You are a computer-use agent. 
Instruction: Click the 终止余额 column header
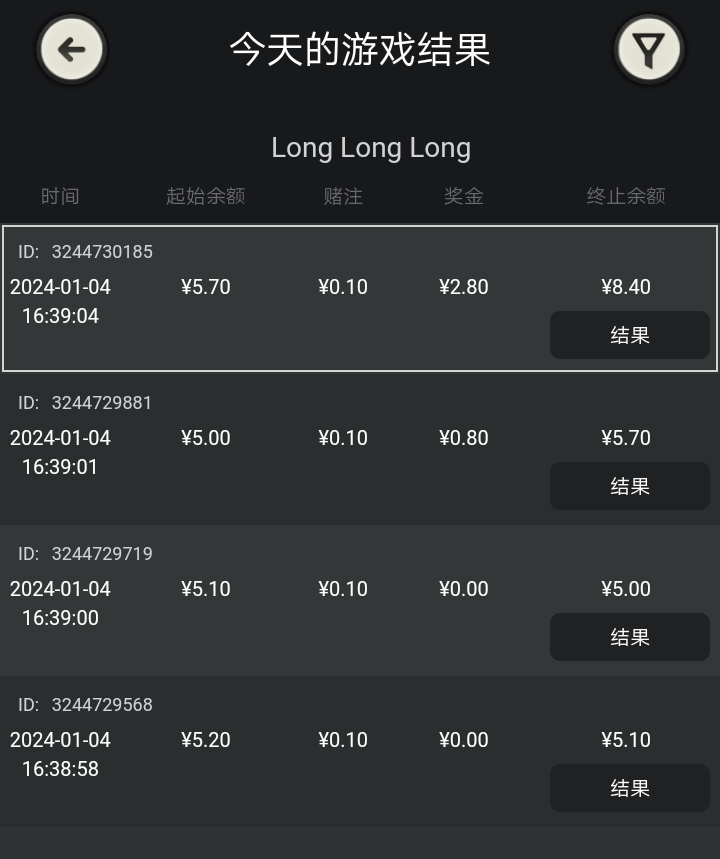coord(626,196)
